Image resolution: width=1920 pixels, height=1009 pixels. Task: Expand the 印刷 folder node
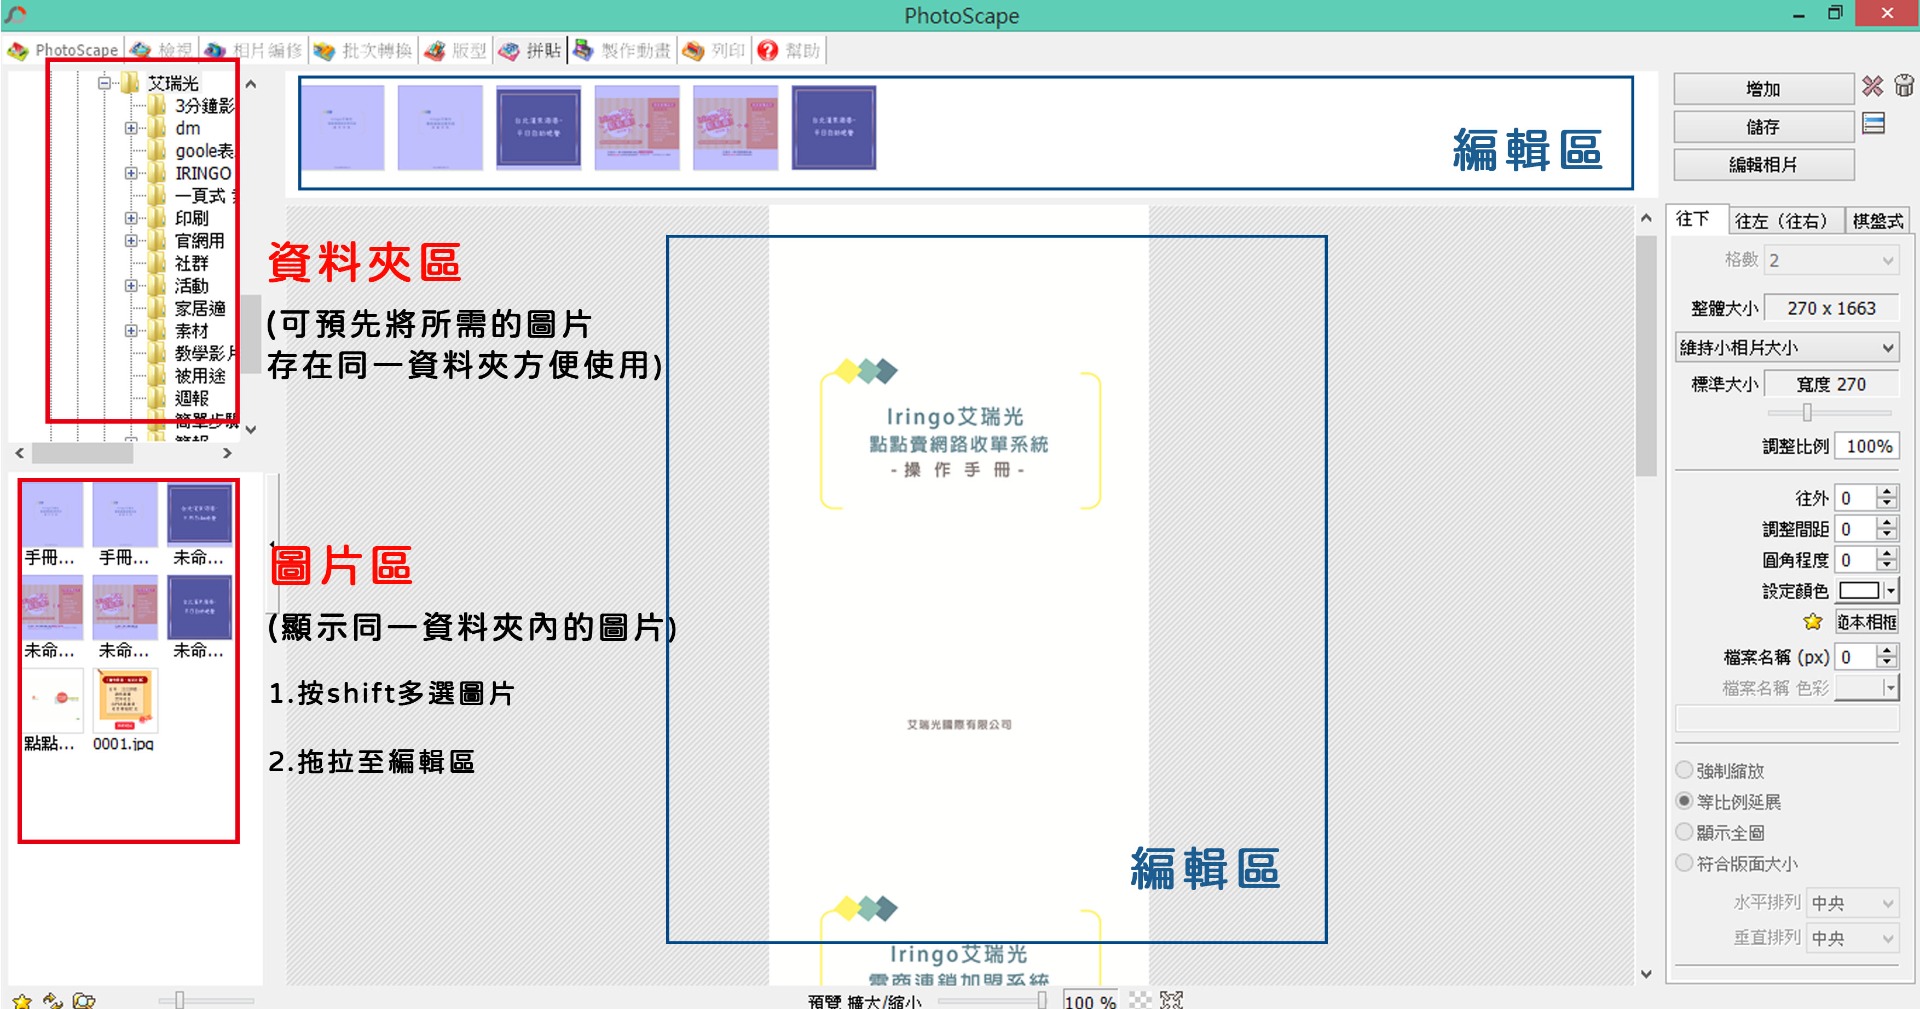coord(131,218)
